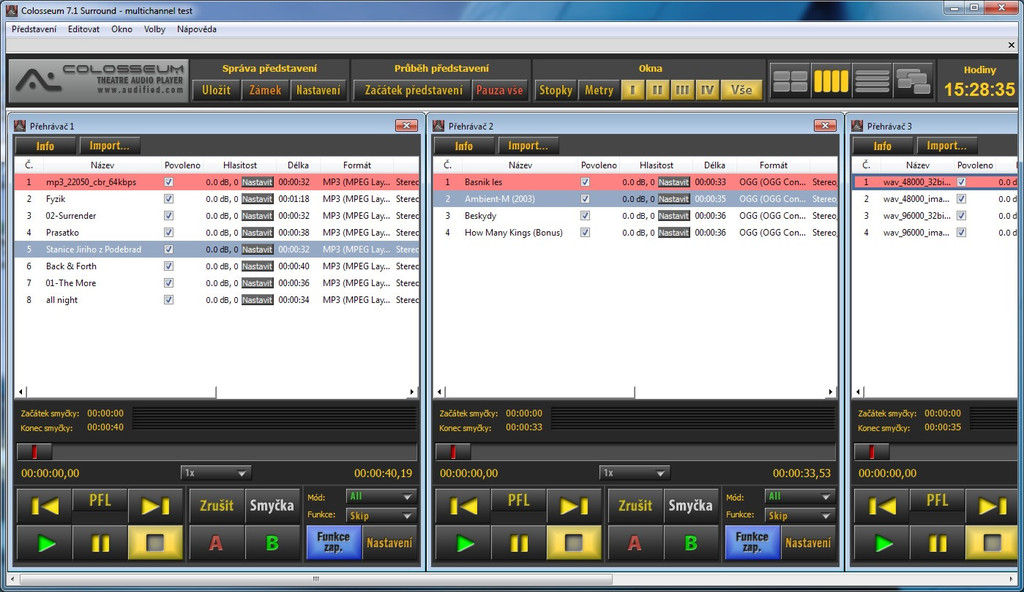Click the green Play button in Přehrávač 1

(x=45, y=543)
